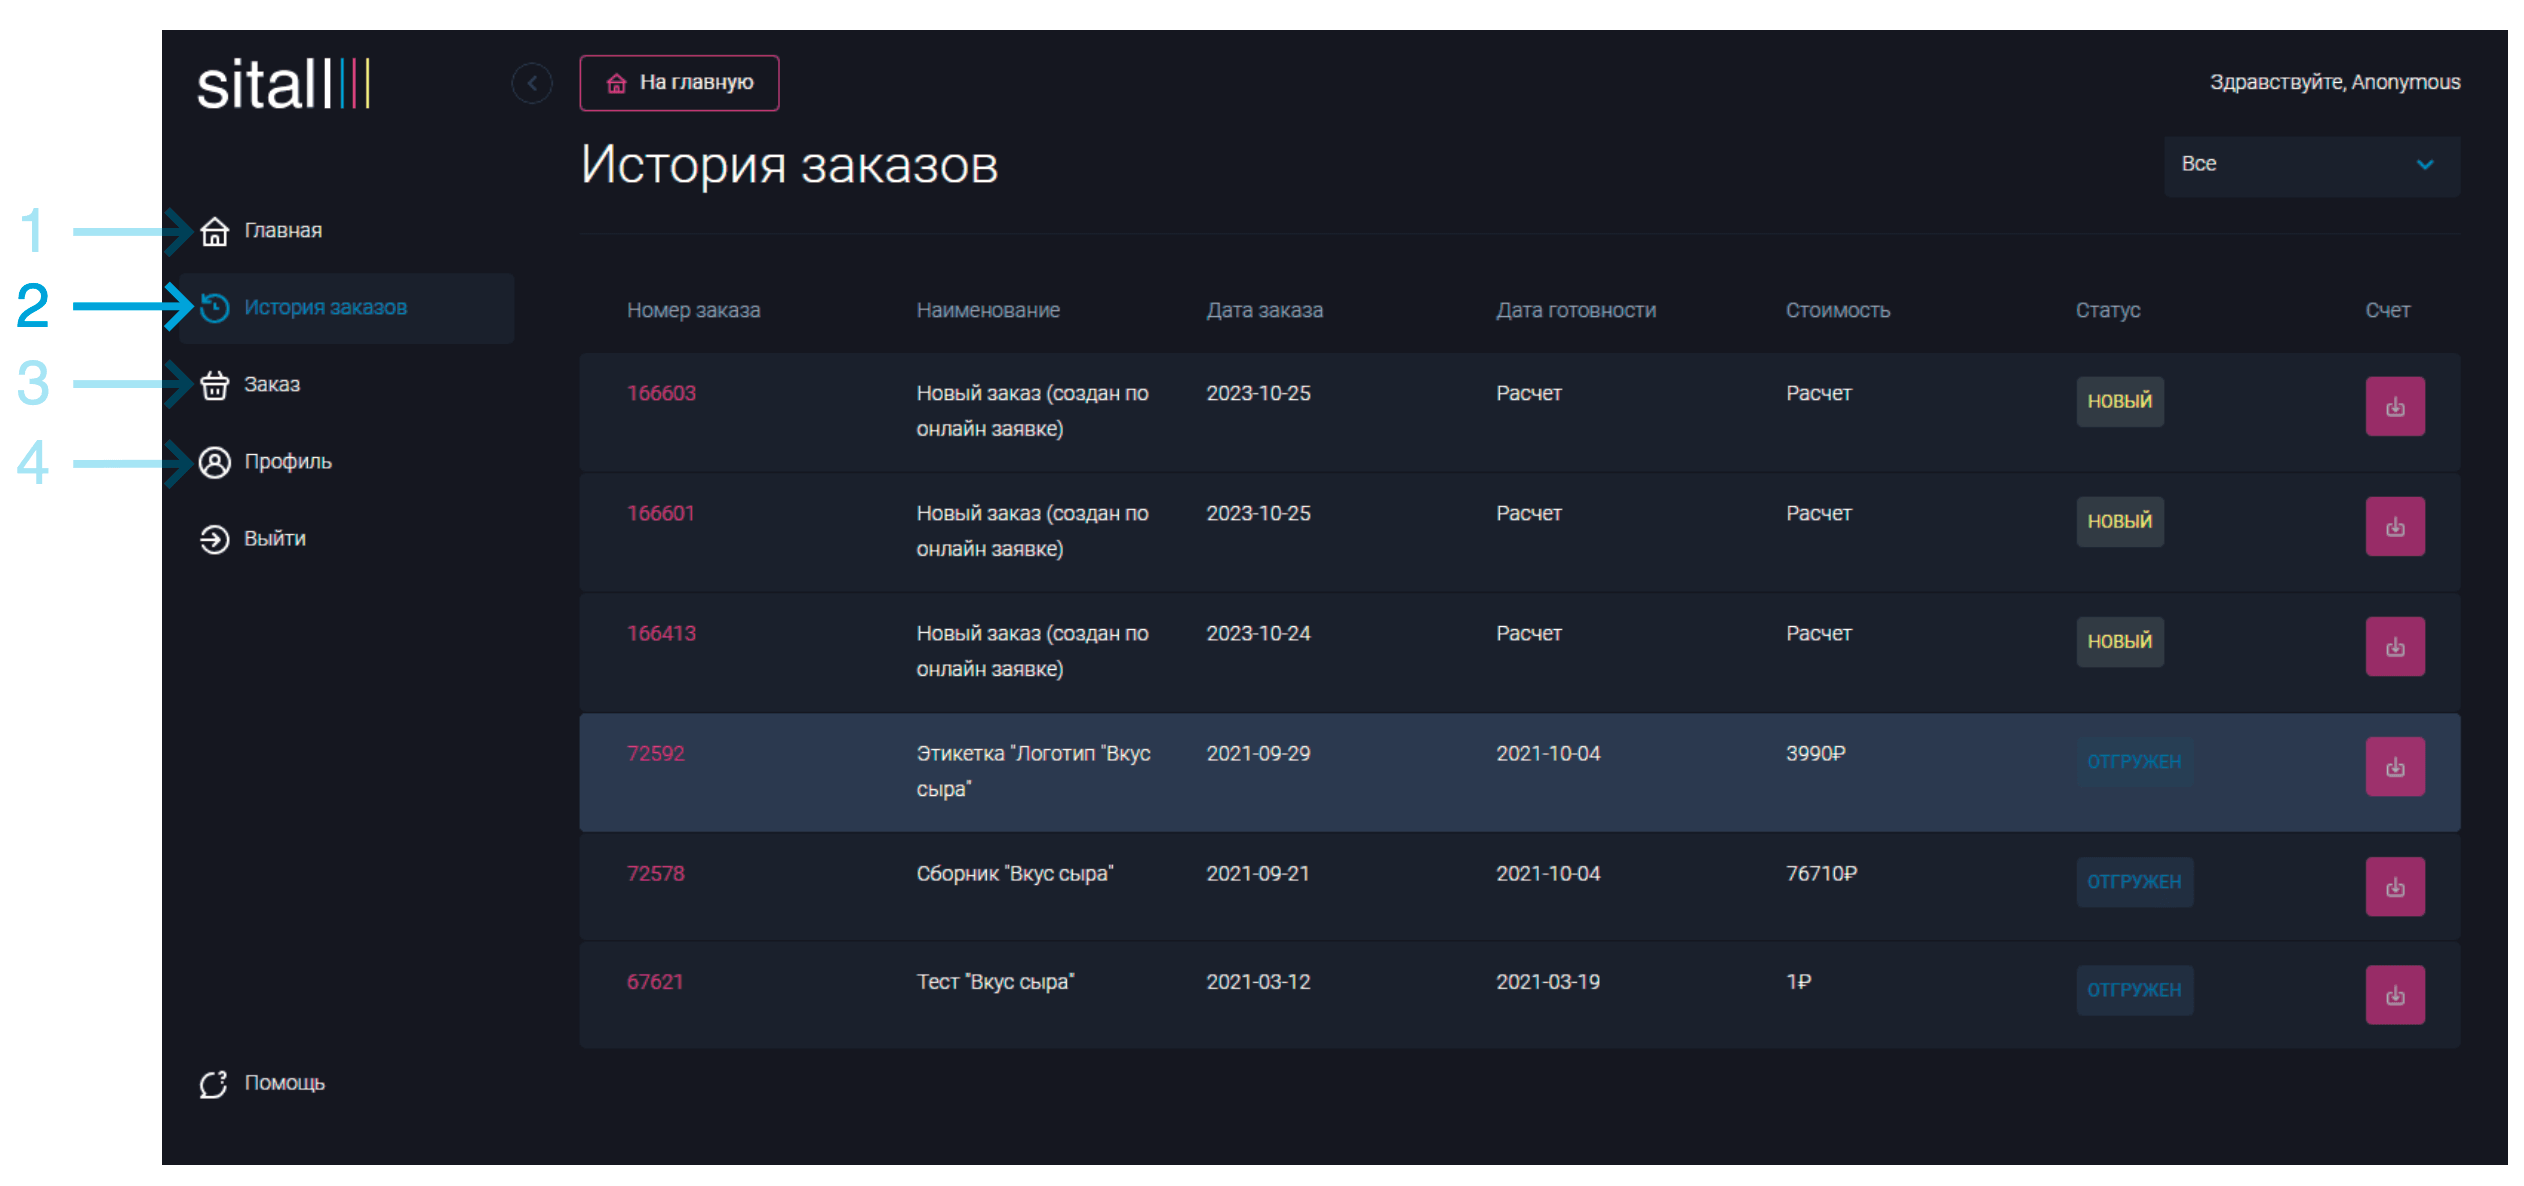
Task: Click ОТГРУЖЕН status badge of order 67621
Action: (2134, 989)
